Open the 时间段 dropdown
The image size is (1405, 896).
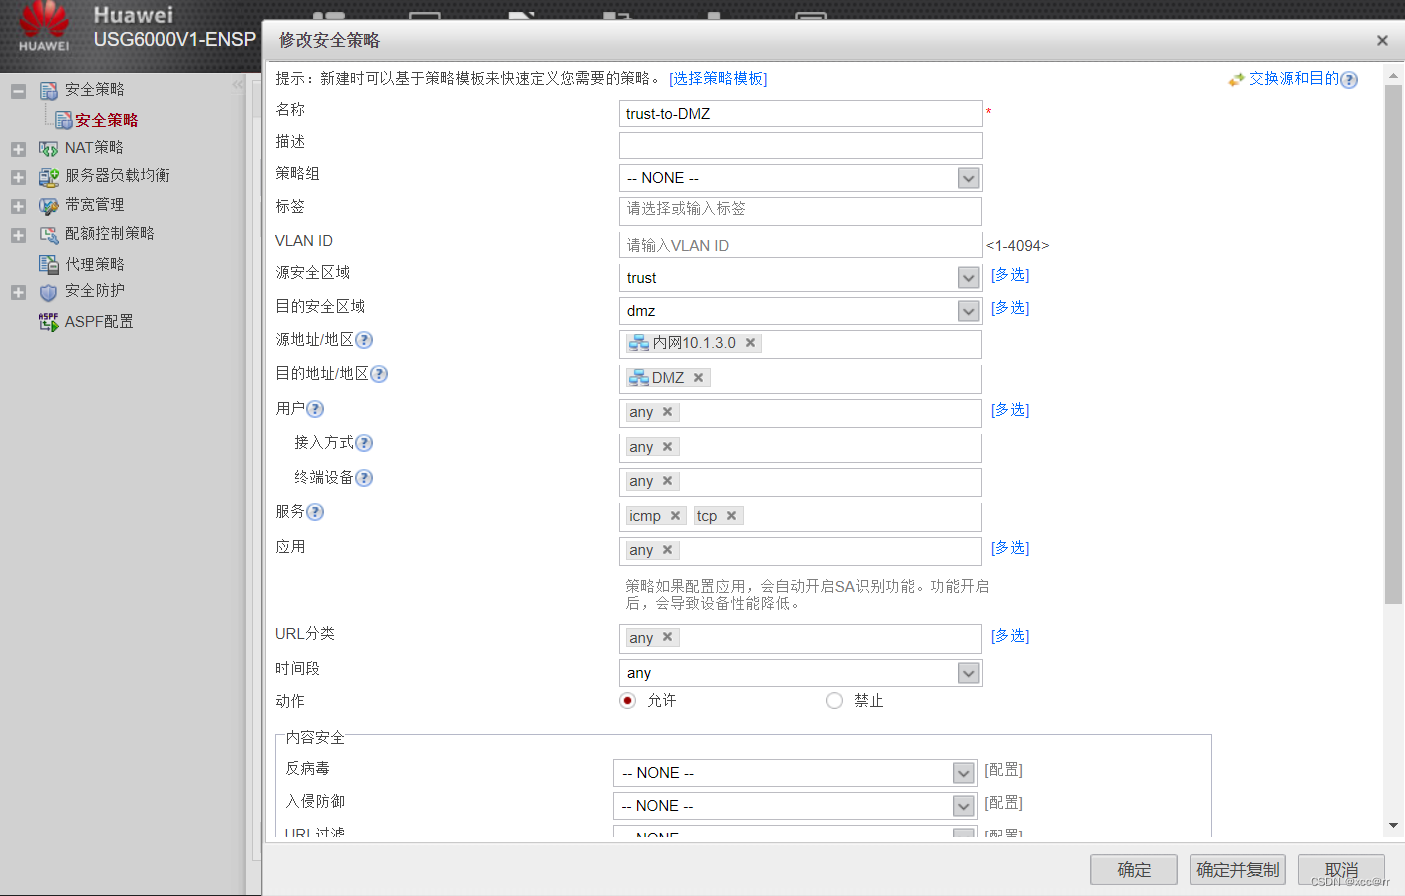tap(968, 673)
